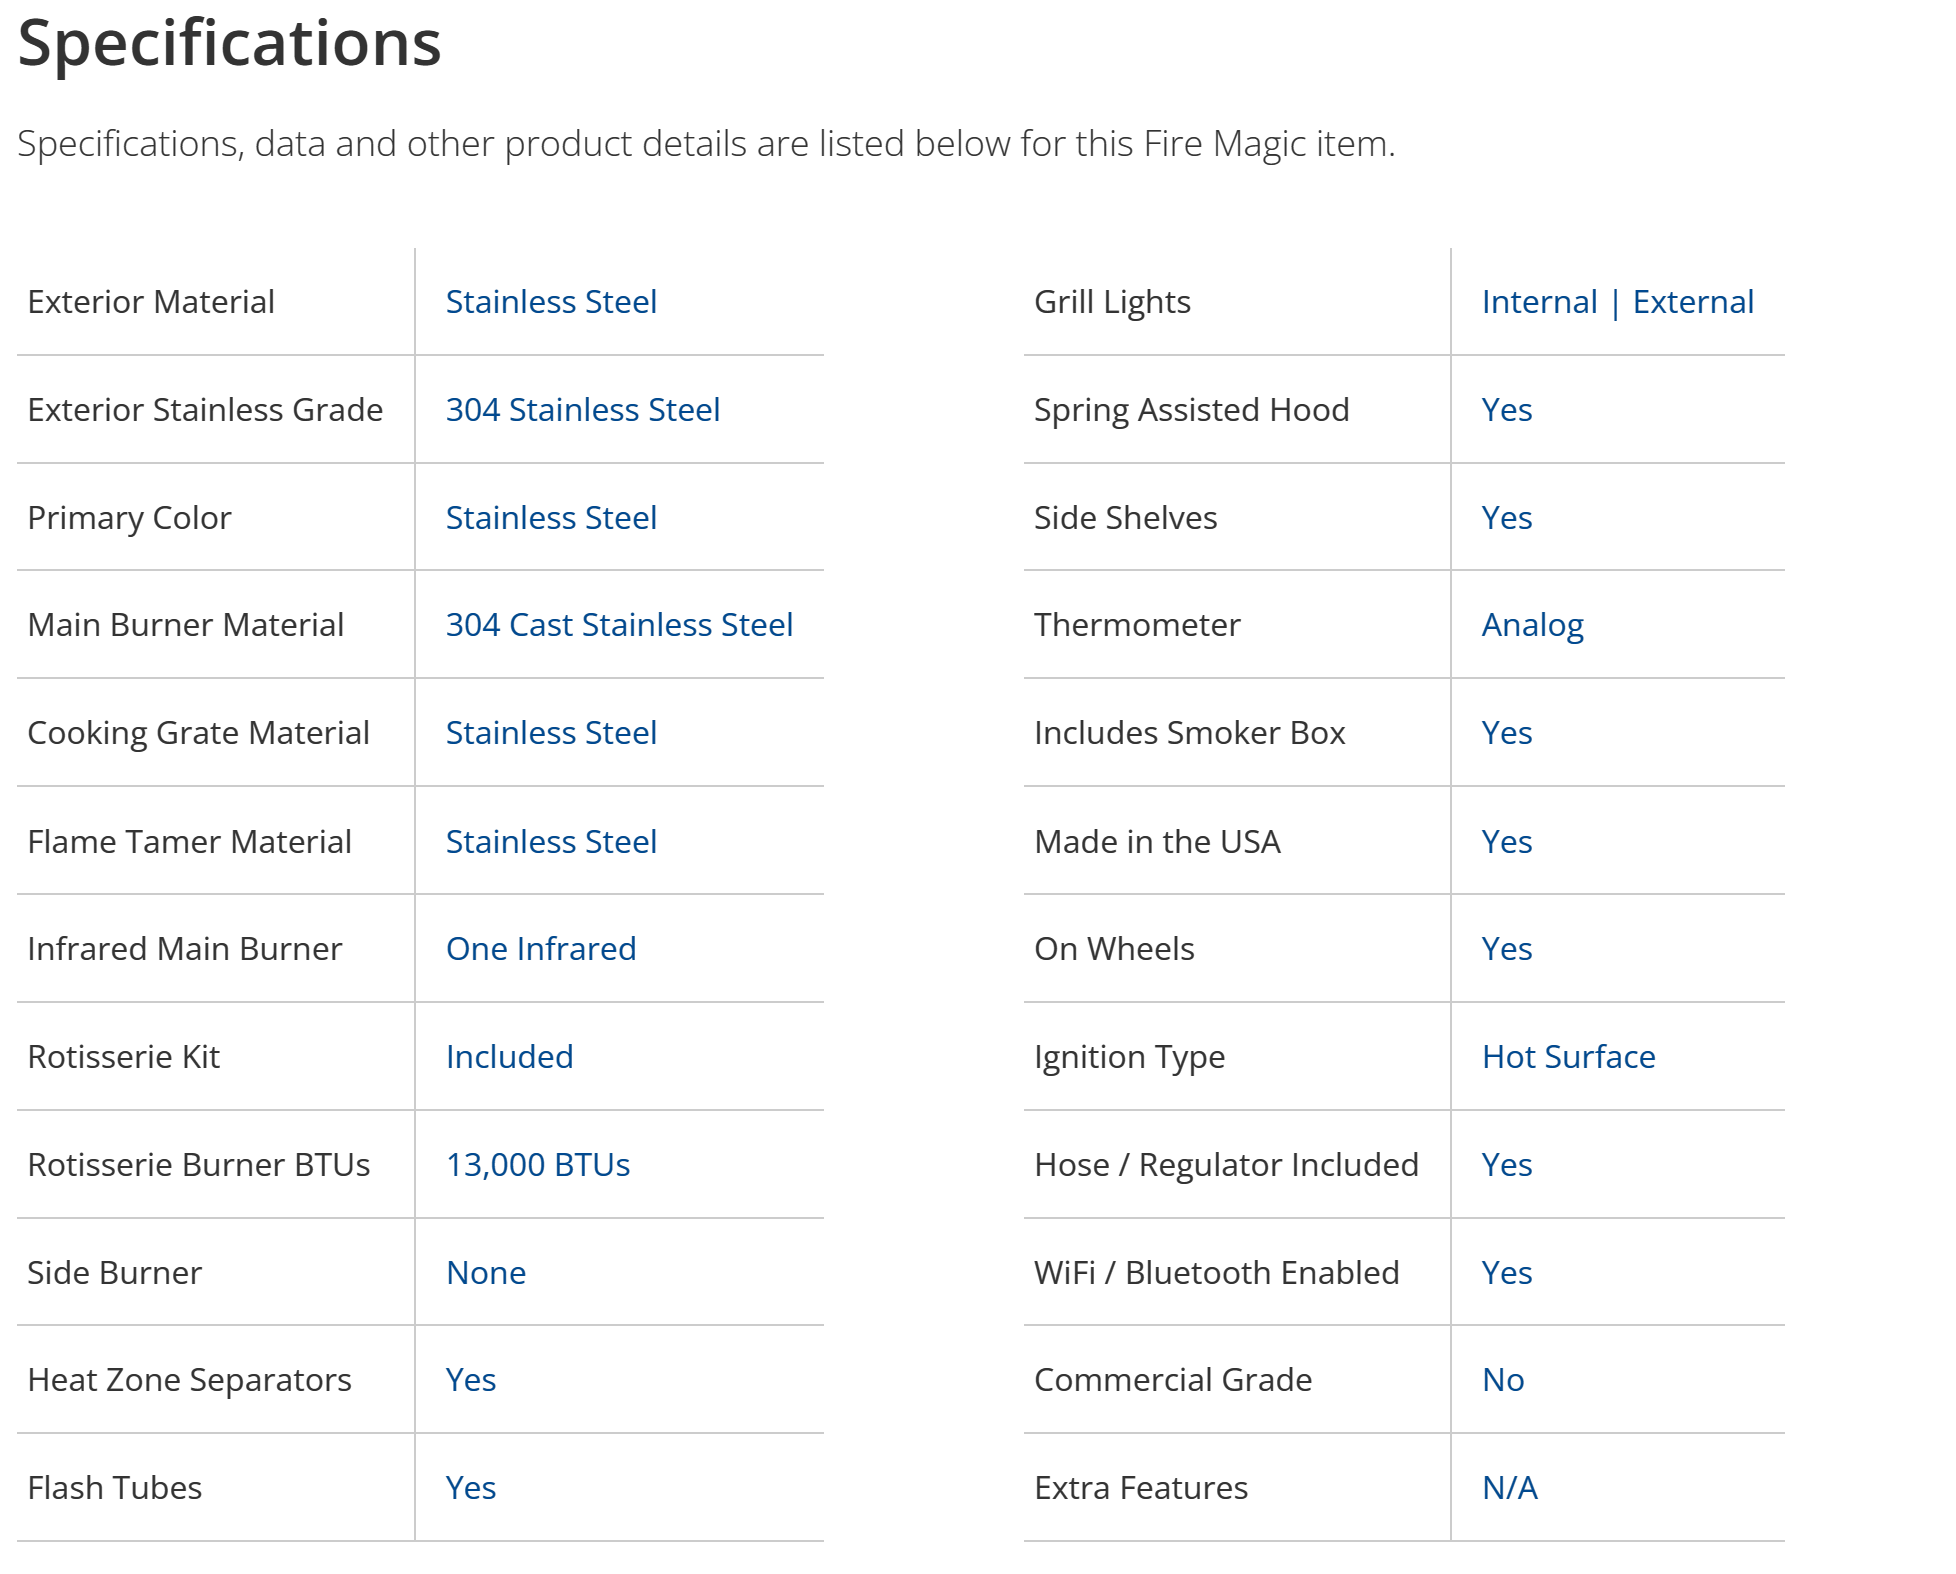Open the Rotisserie Kit Included link
The image size is (1956, 1574).
(509, 1057)
